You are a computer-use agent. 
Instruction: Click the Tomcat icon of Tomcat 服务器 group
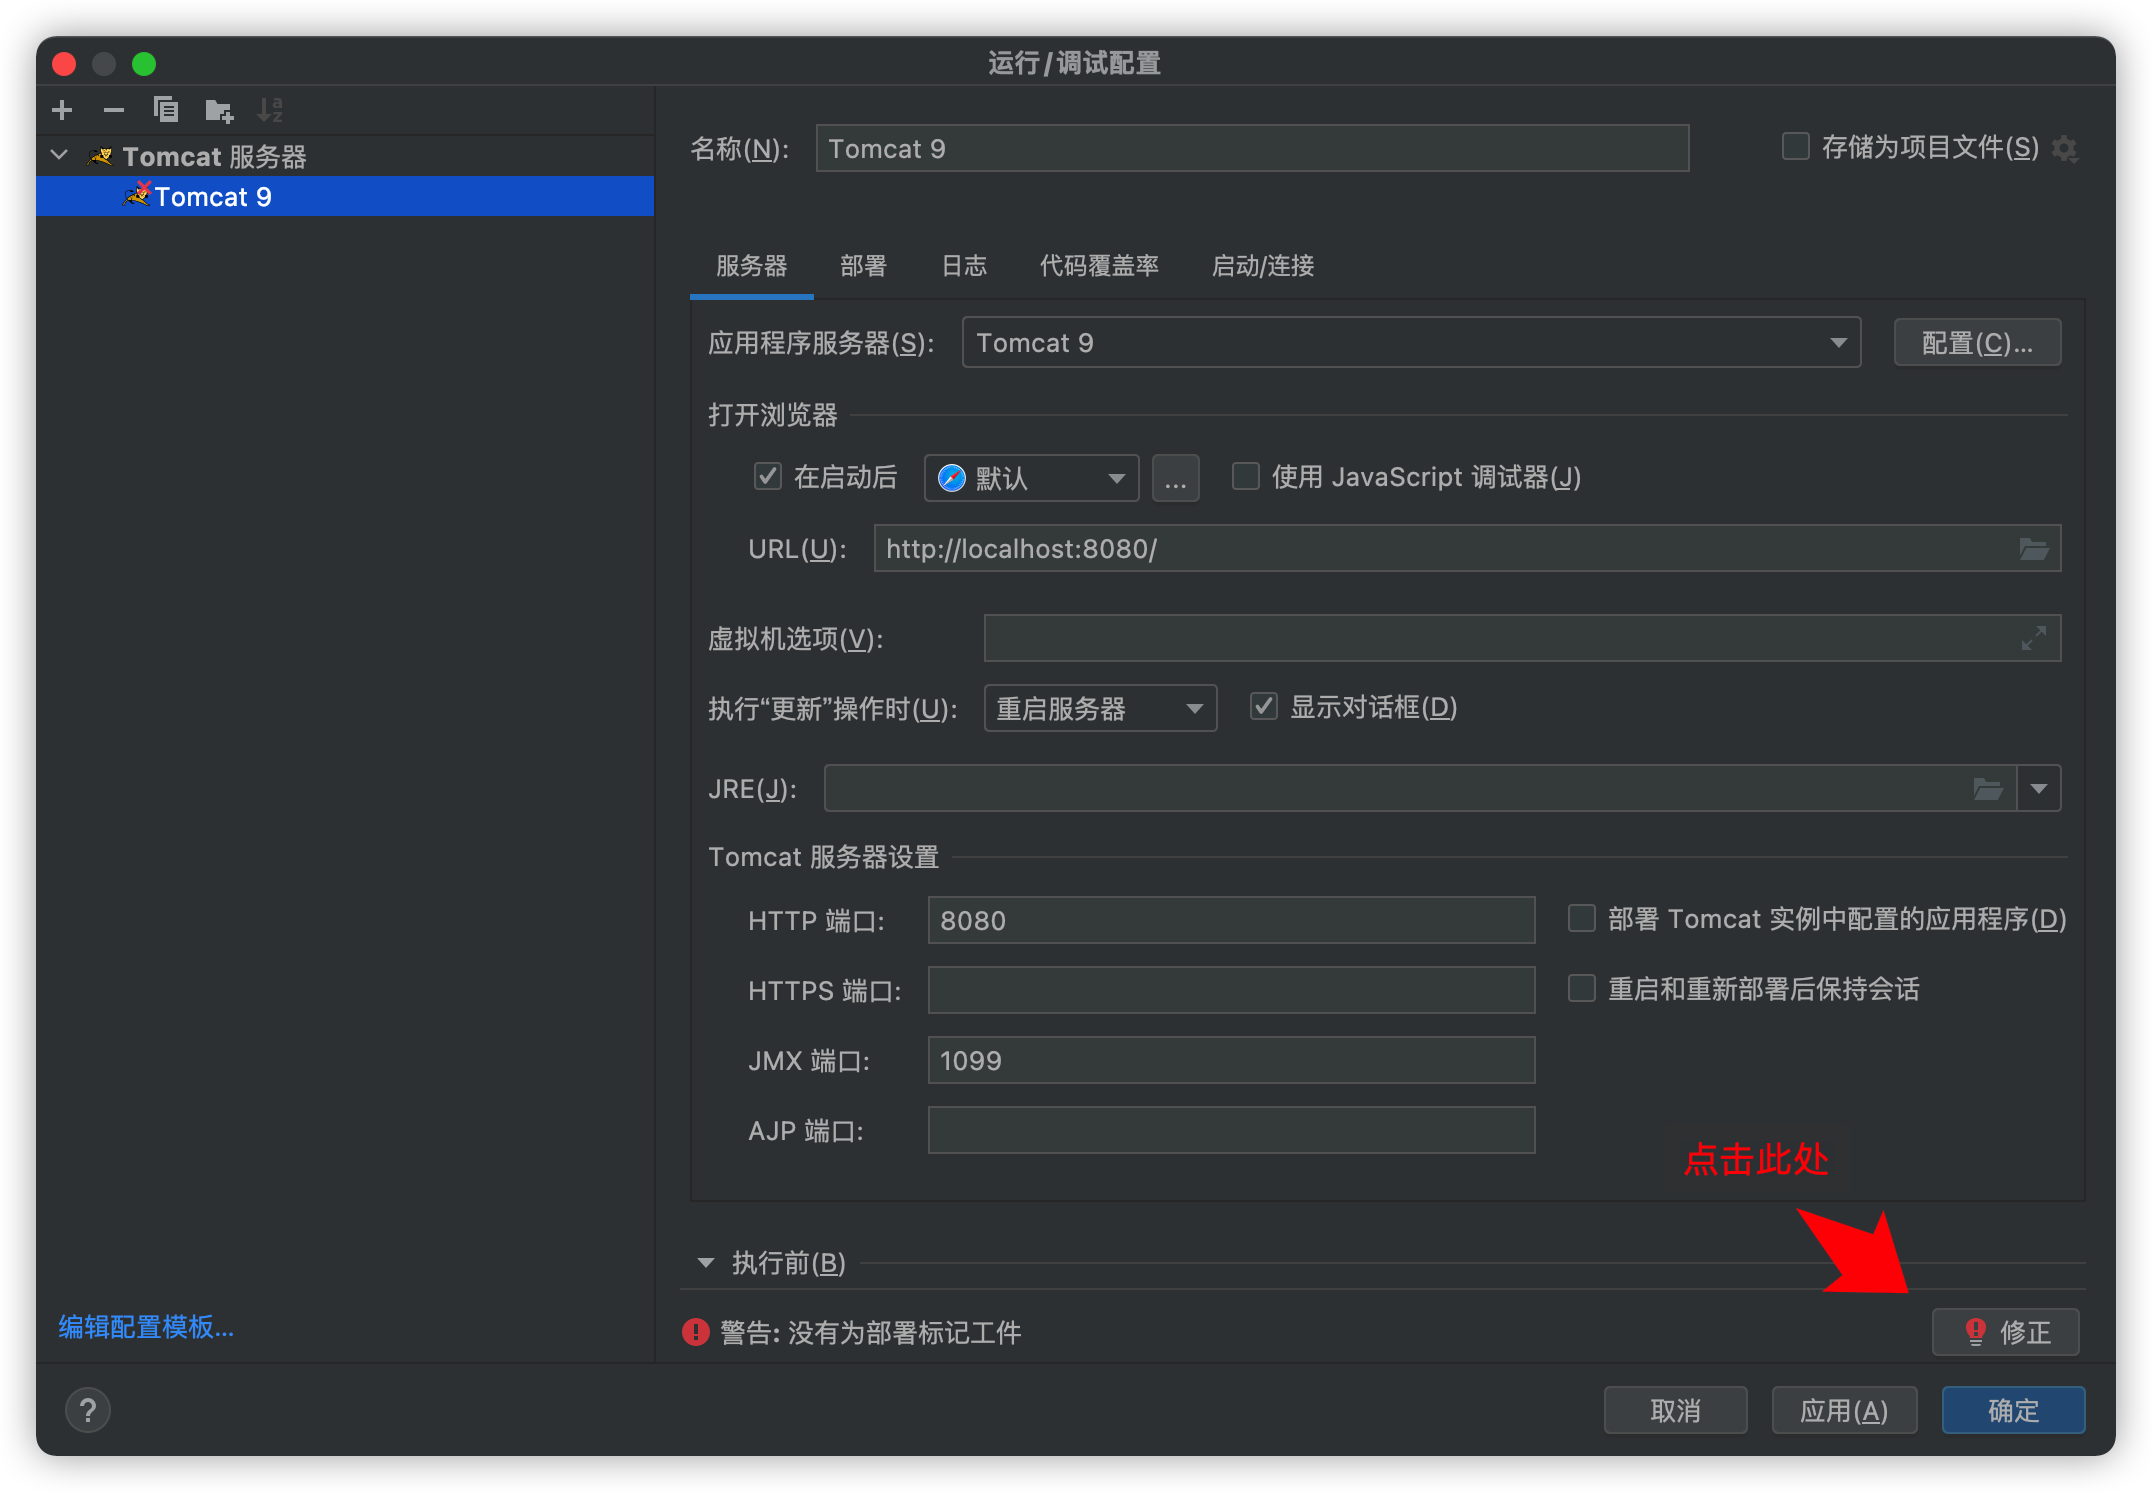pos(100,156)
